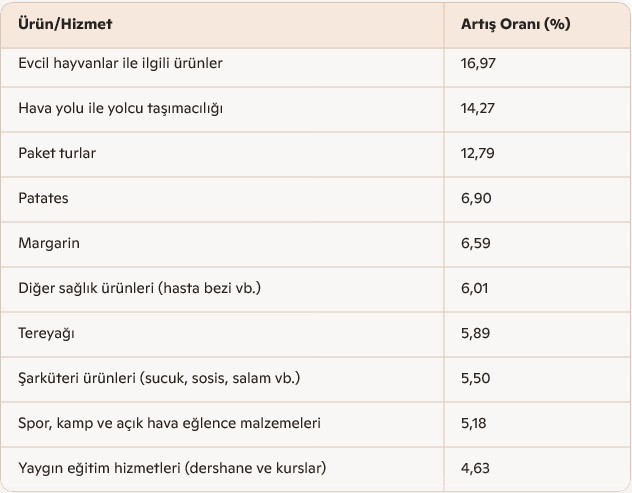
Task: Click the "Artış Oranı (%)" column header
Action: [515, 24]
